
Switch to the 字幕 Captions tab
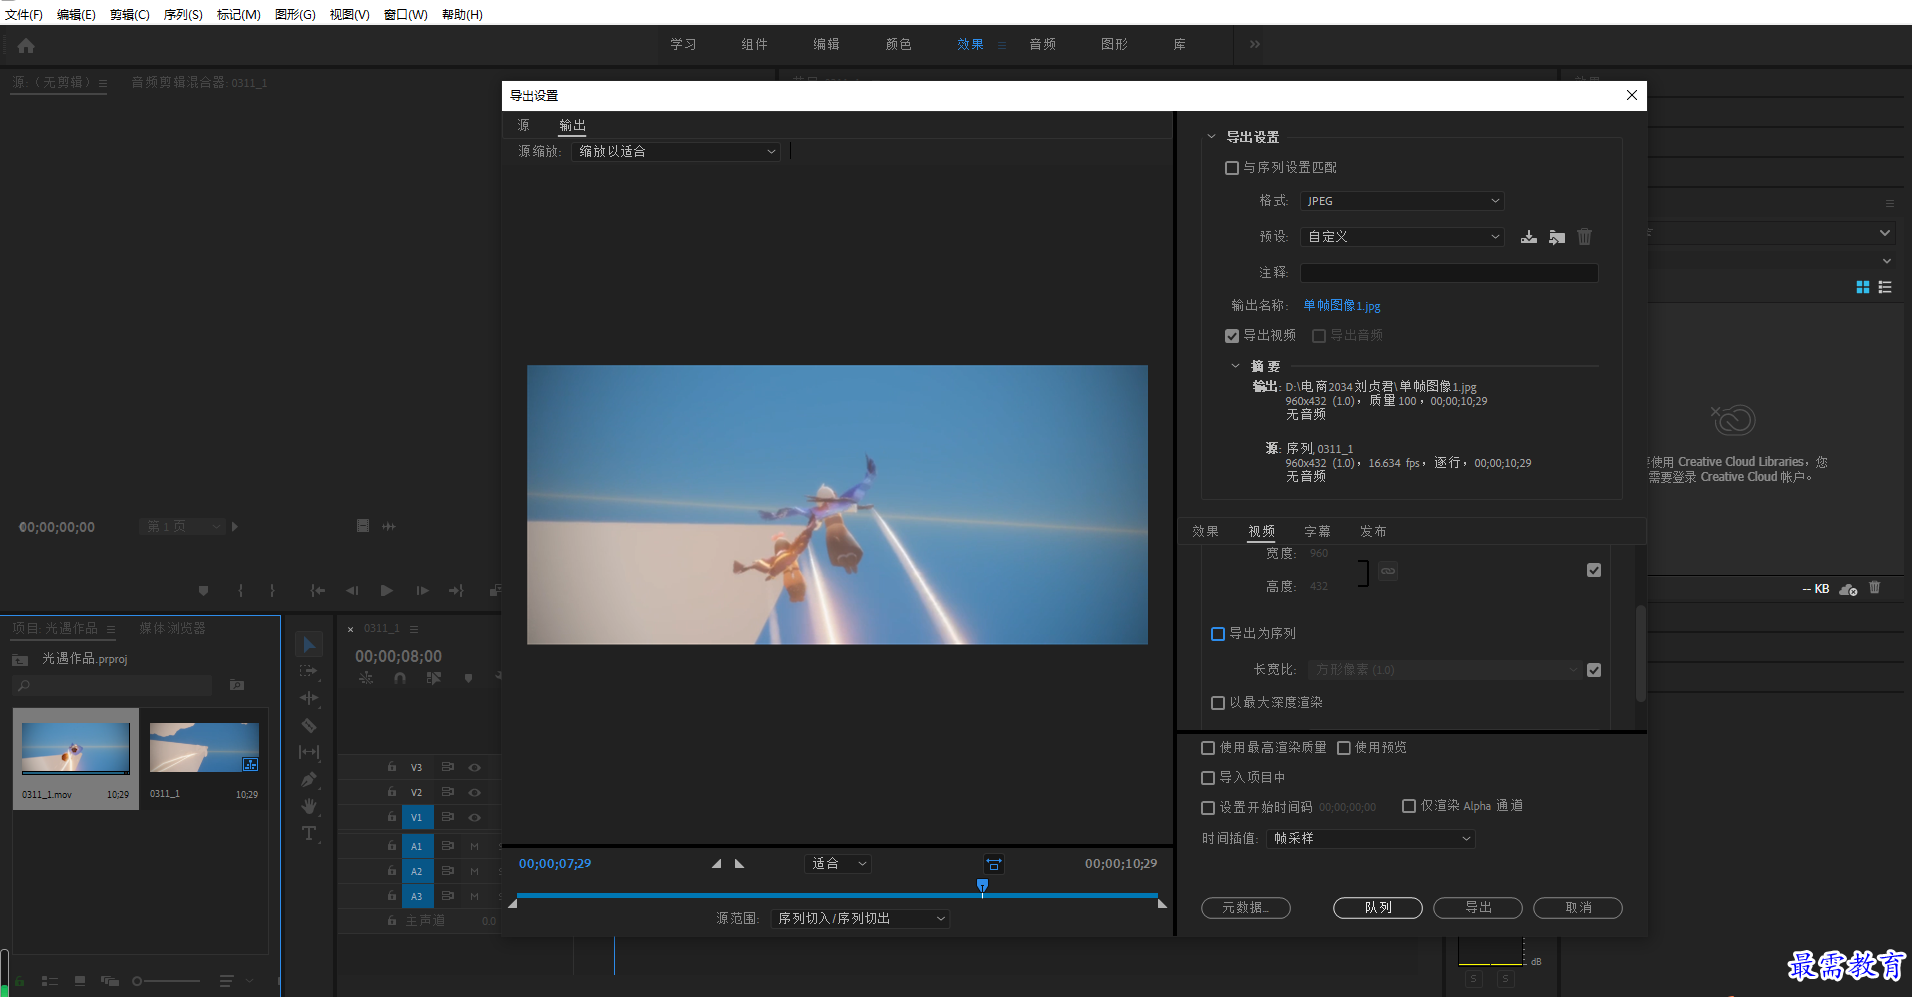click(x=1317, y=532)
